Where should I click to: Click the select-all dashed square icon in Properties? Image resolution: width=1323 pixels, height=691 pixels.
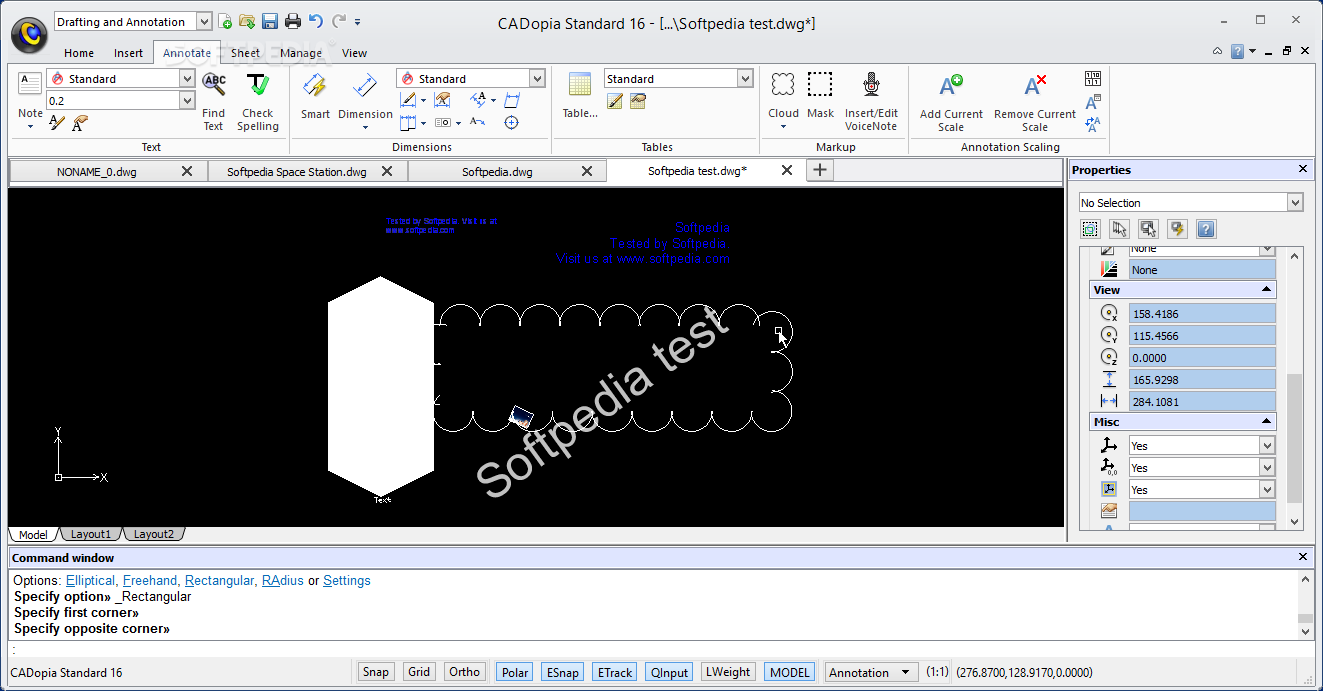(x=1090, y=229)
